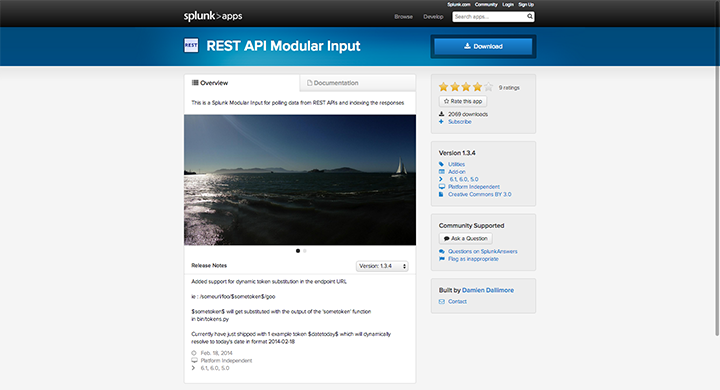720x390 pixels.
Task: Open the Platform Independent link in sidebar
Action: coord(474,187)
